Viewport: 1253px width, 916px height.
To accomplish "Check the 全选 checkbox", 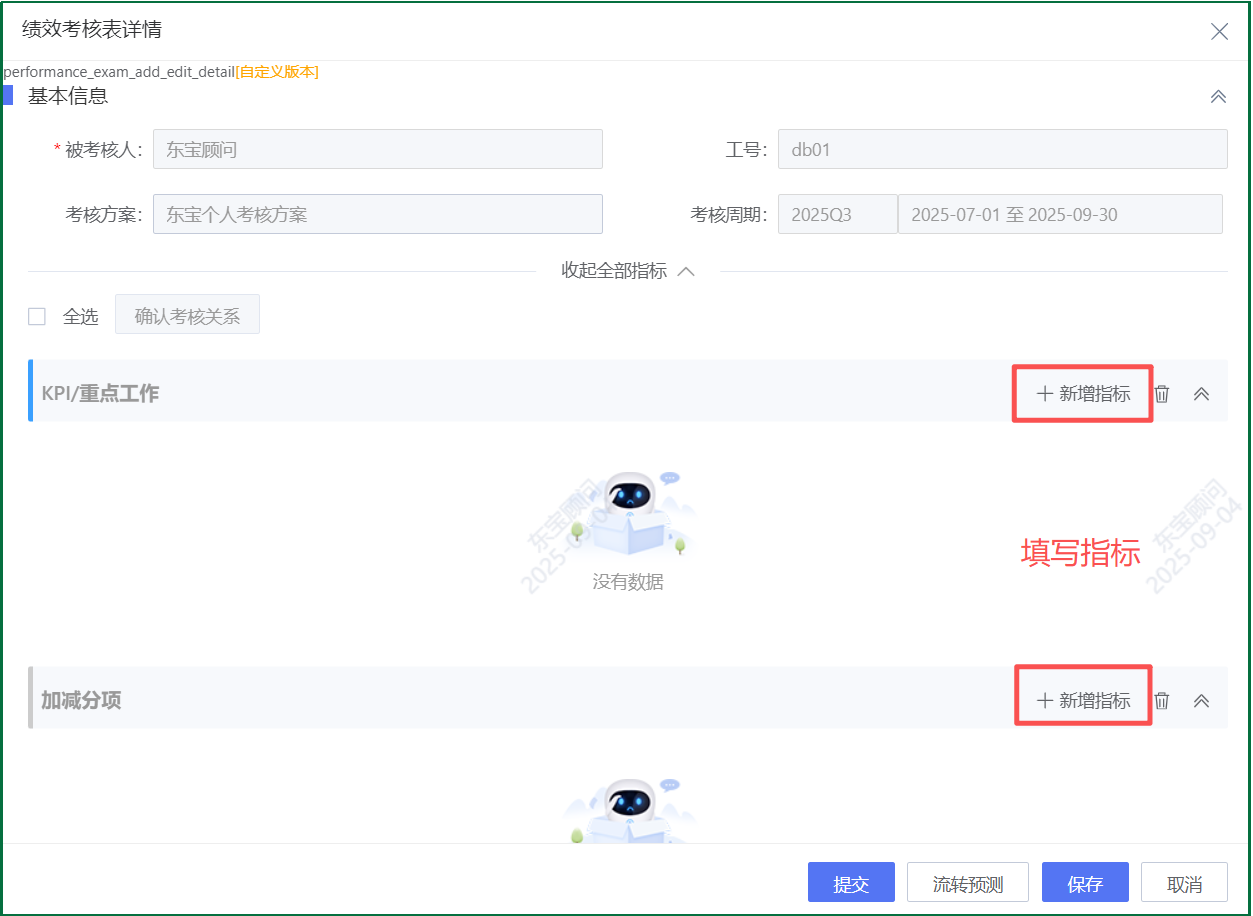I will [x=37, y=317].
